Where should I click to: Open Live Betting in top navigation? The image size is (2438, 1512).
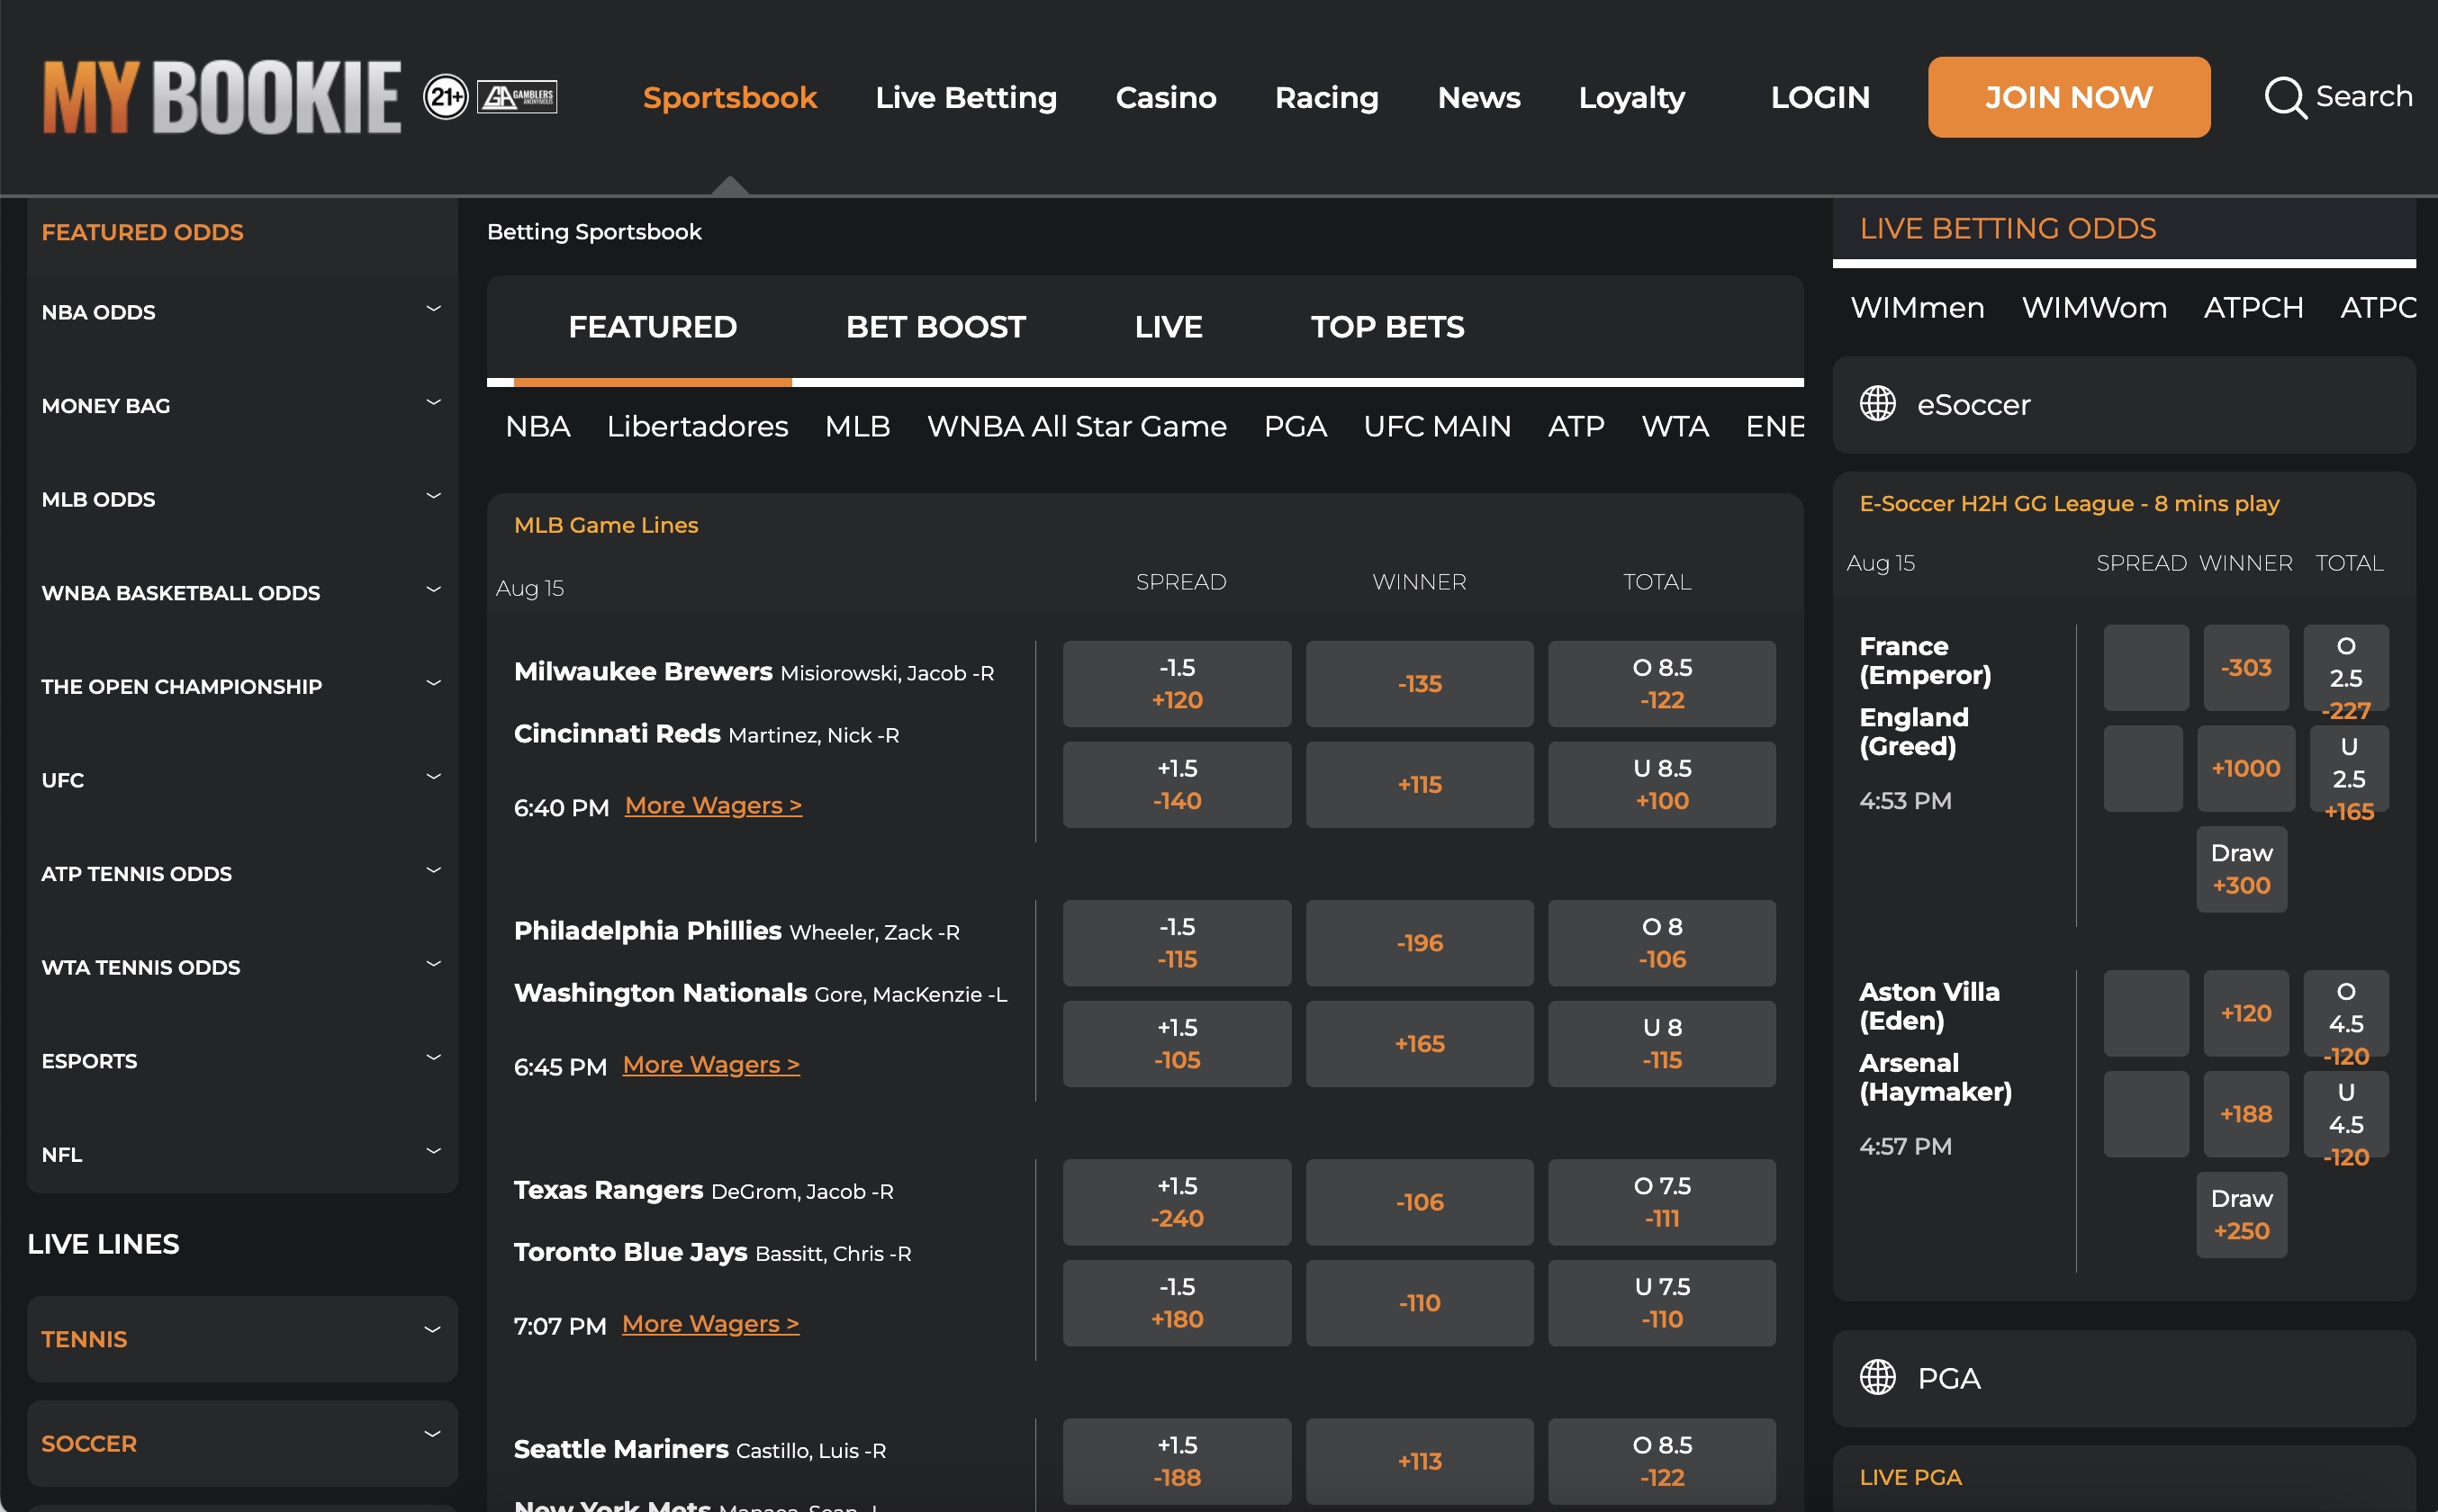966,97
